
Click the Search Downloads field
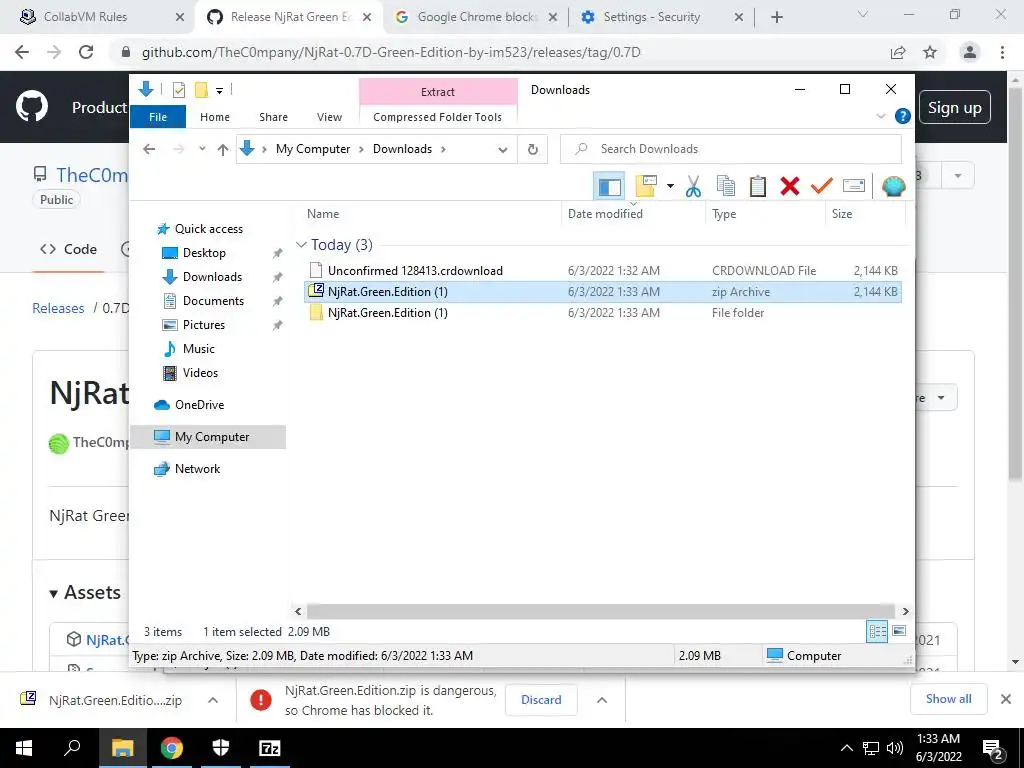(x=731, y=149)
